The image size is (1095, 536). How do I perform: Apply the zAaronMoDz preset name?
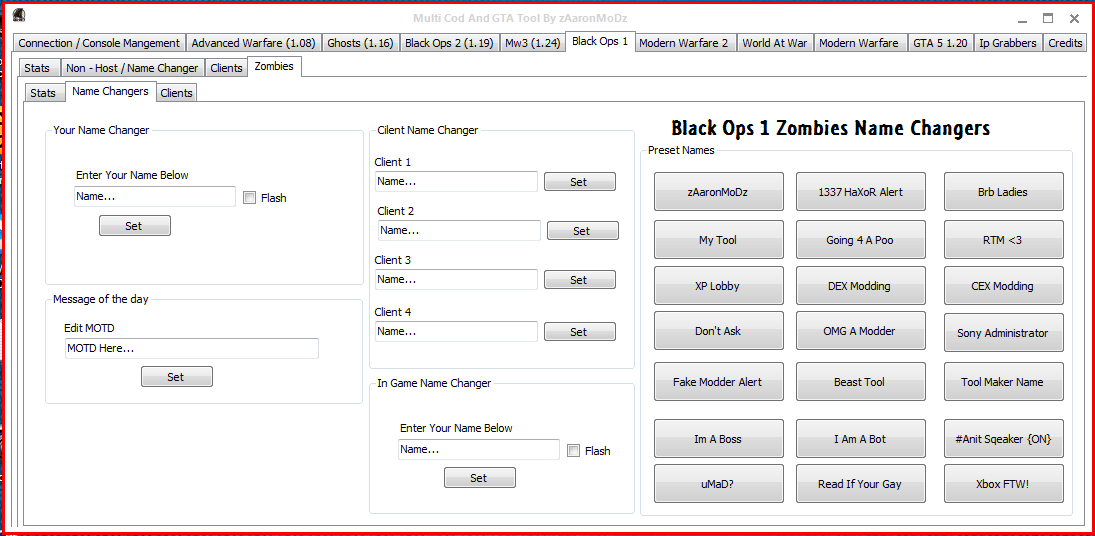(x=718, y=192)
